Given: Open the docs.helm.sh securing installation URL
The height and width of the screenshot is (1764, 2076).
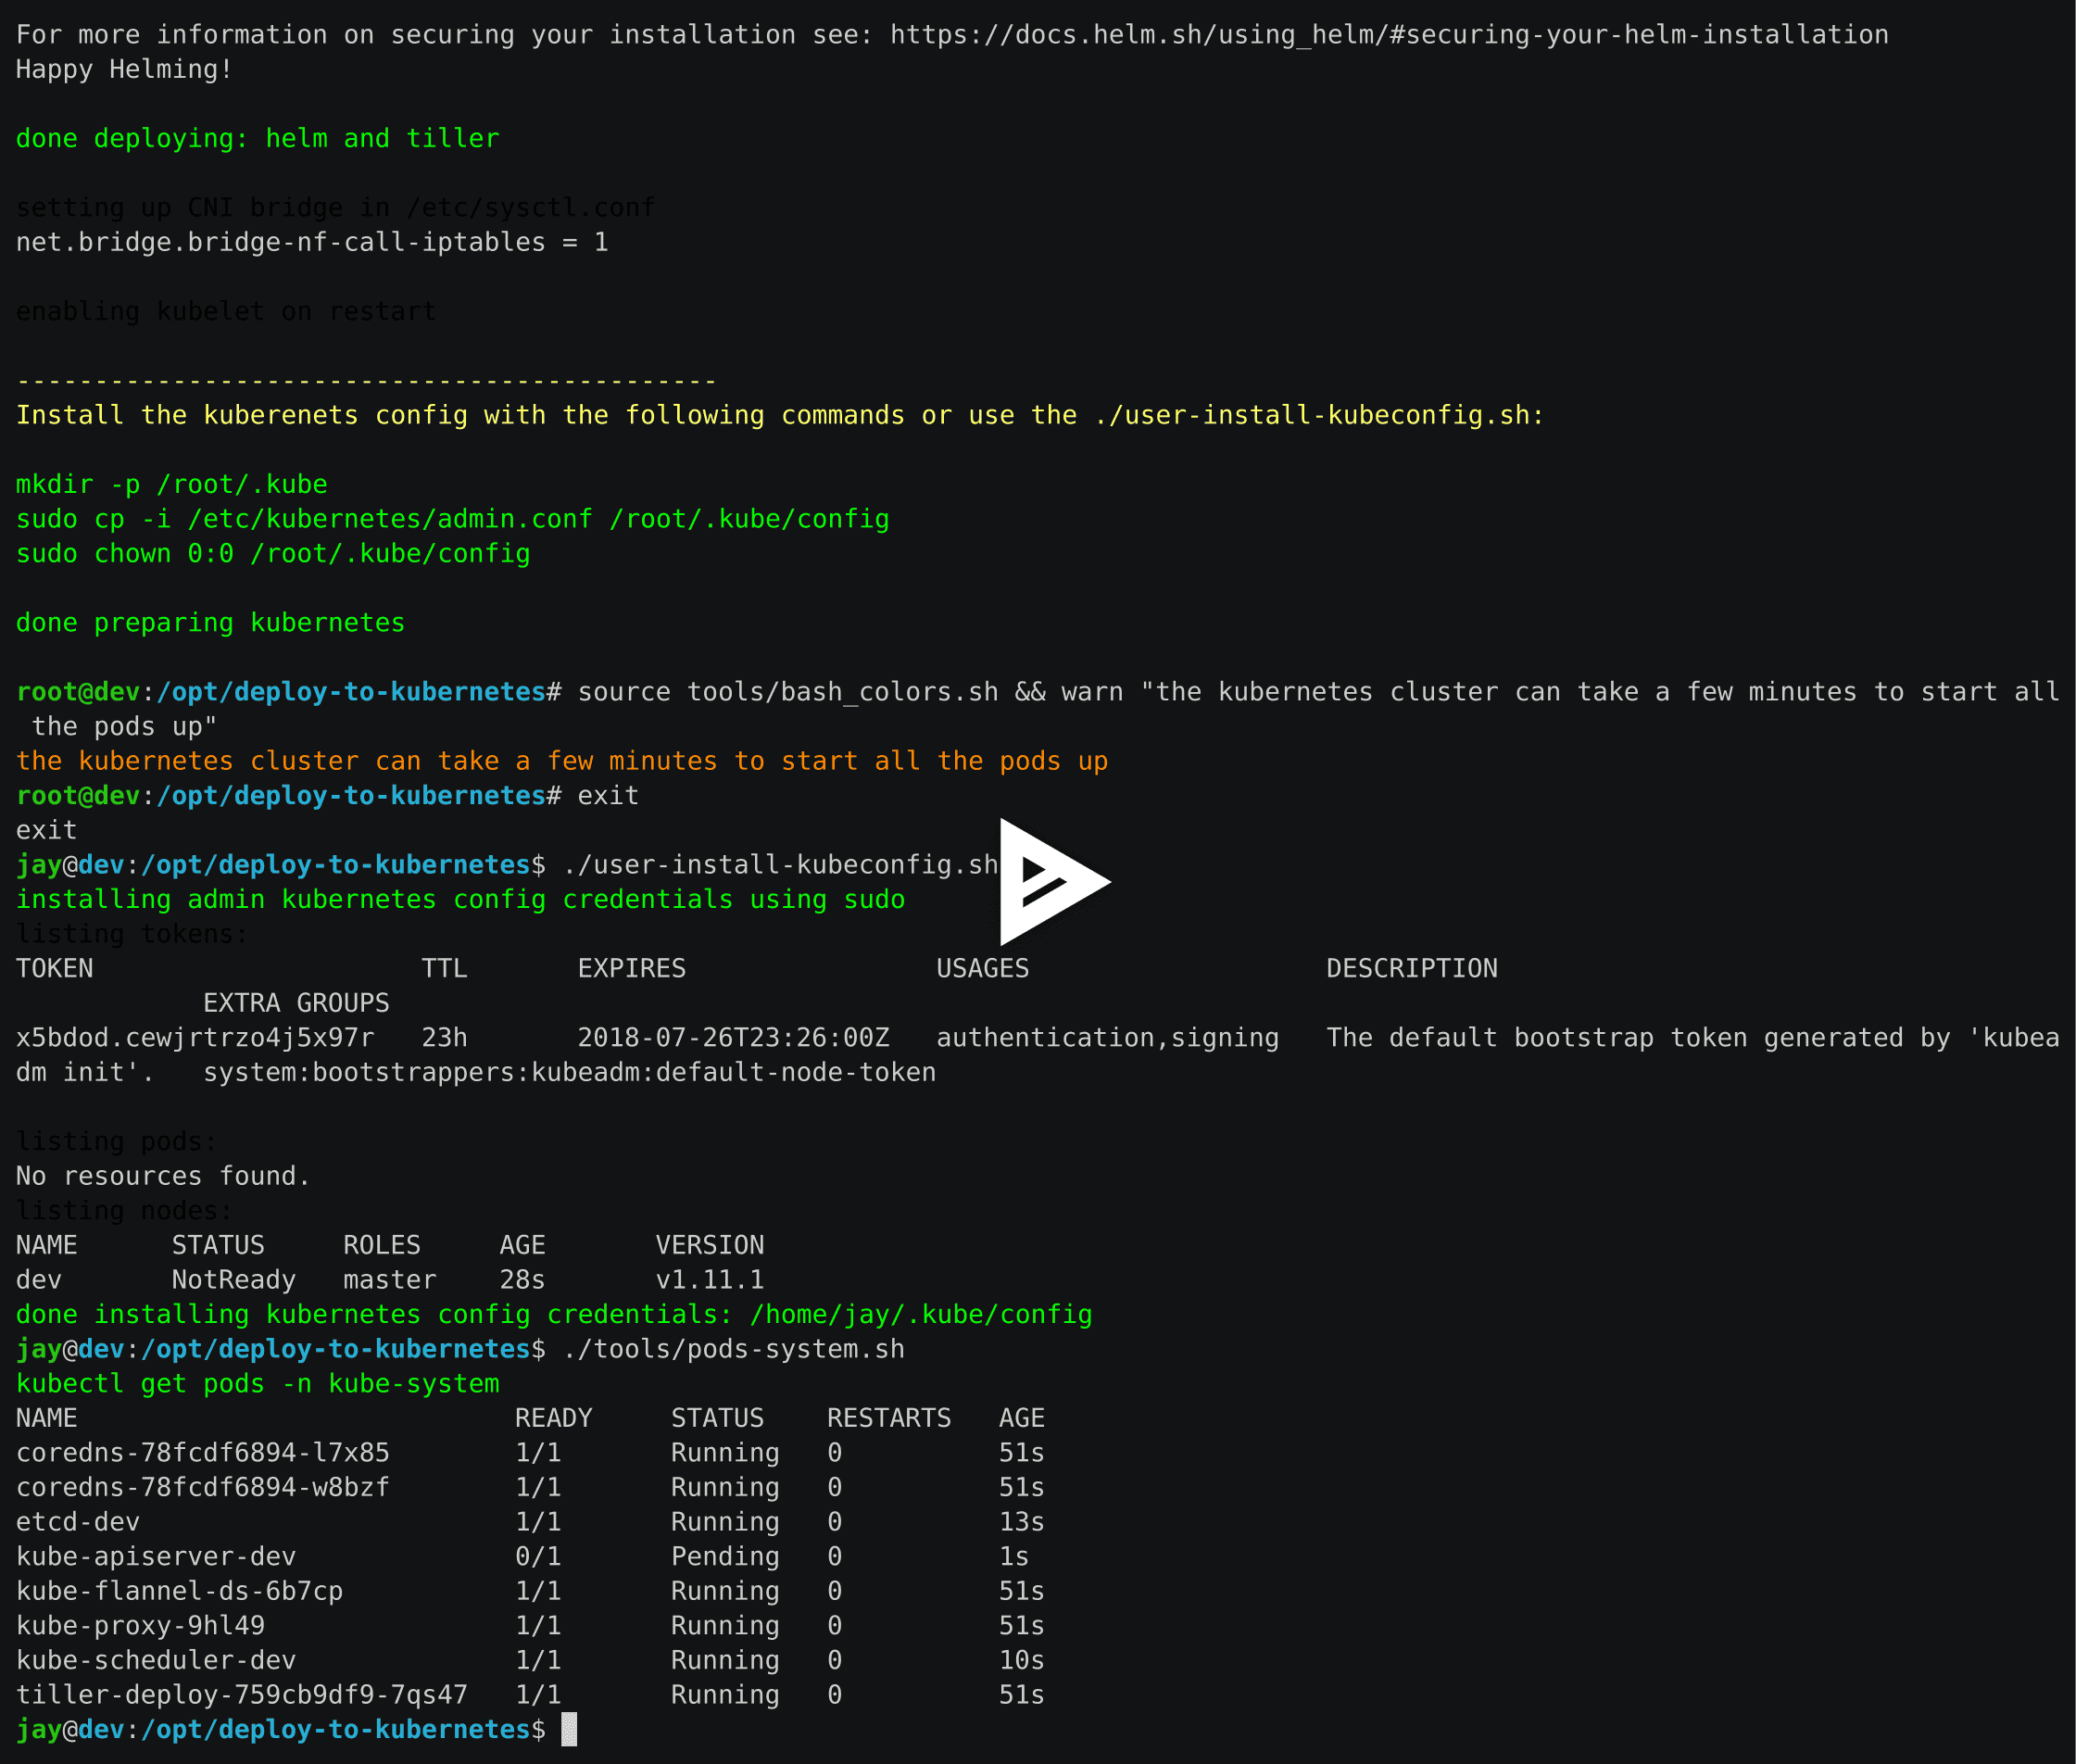Looking at the screenshot, I should (x=1388, y=35).
